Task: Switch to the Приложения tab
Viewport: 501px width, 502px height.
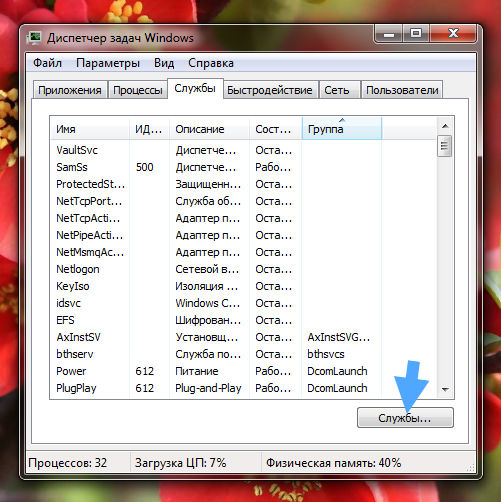Action: pyautogui.click(x=70, y=90)
